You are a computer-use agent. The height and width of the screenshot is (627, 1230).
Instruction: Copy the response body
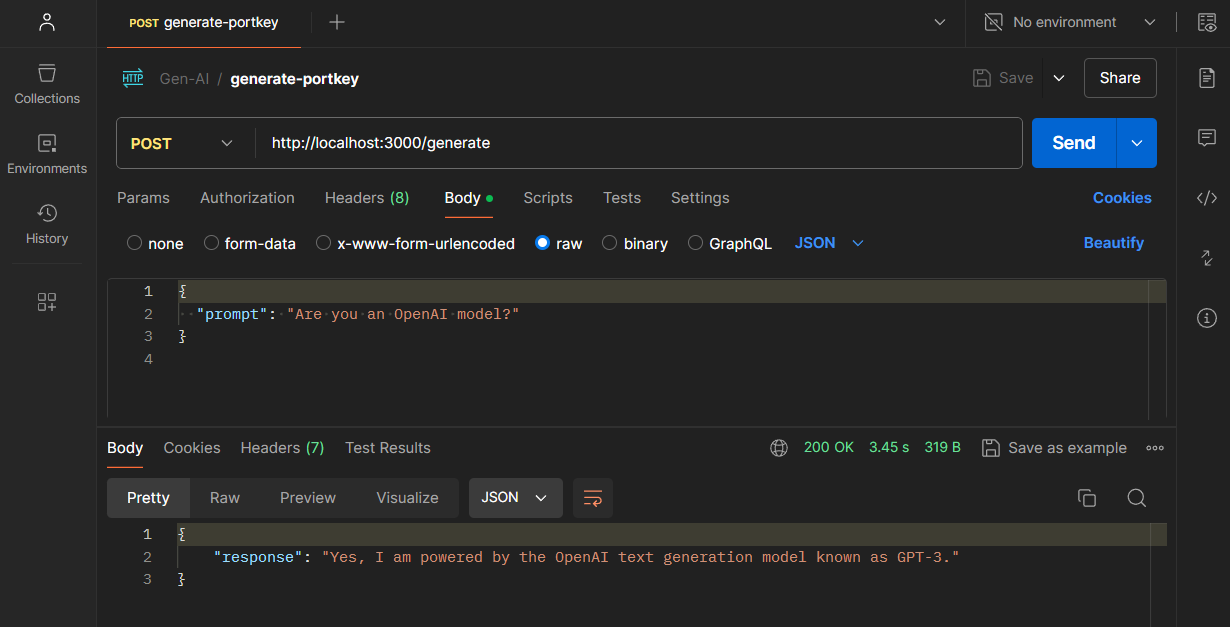point(1087,498)
